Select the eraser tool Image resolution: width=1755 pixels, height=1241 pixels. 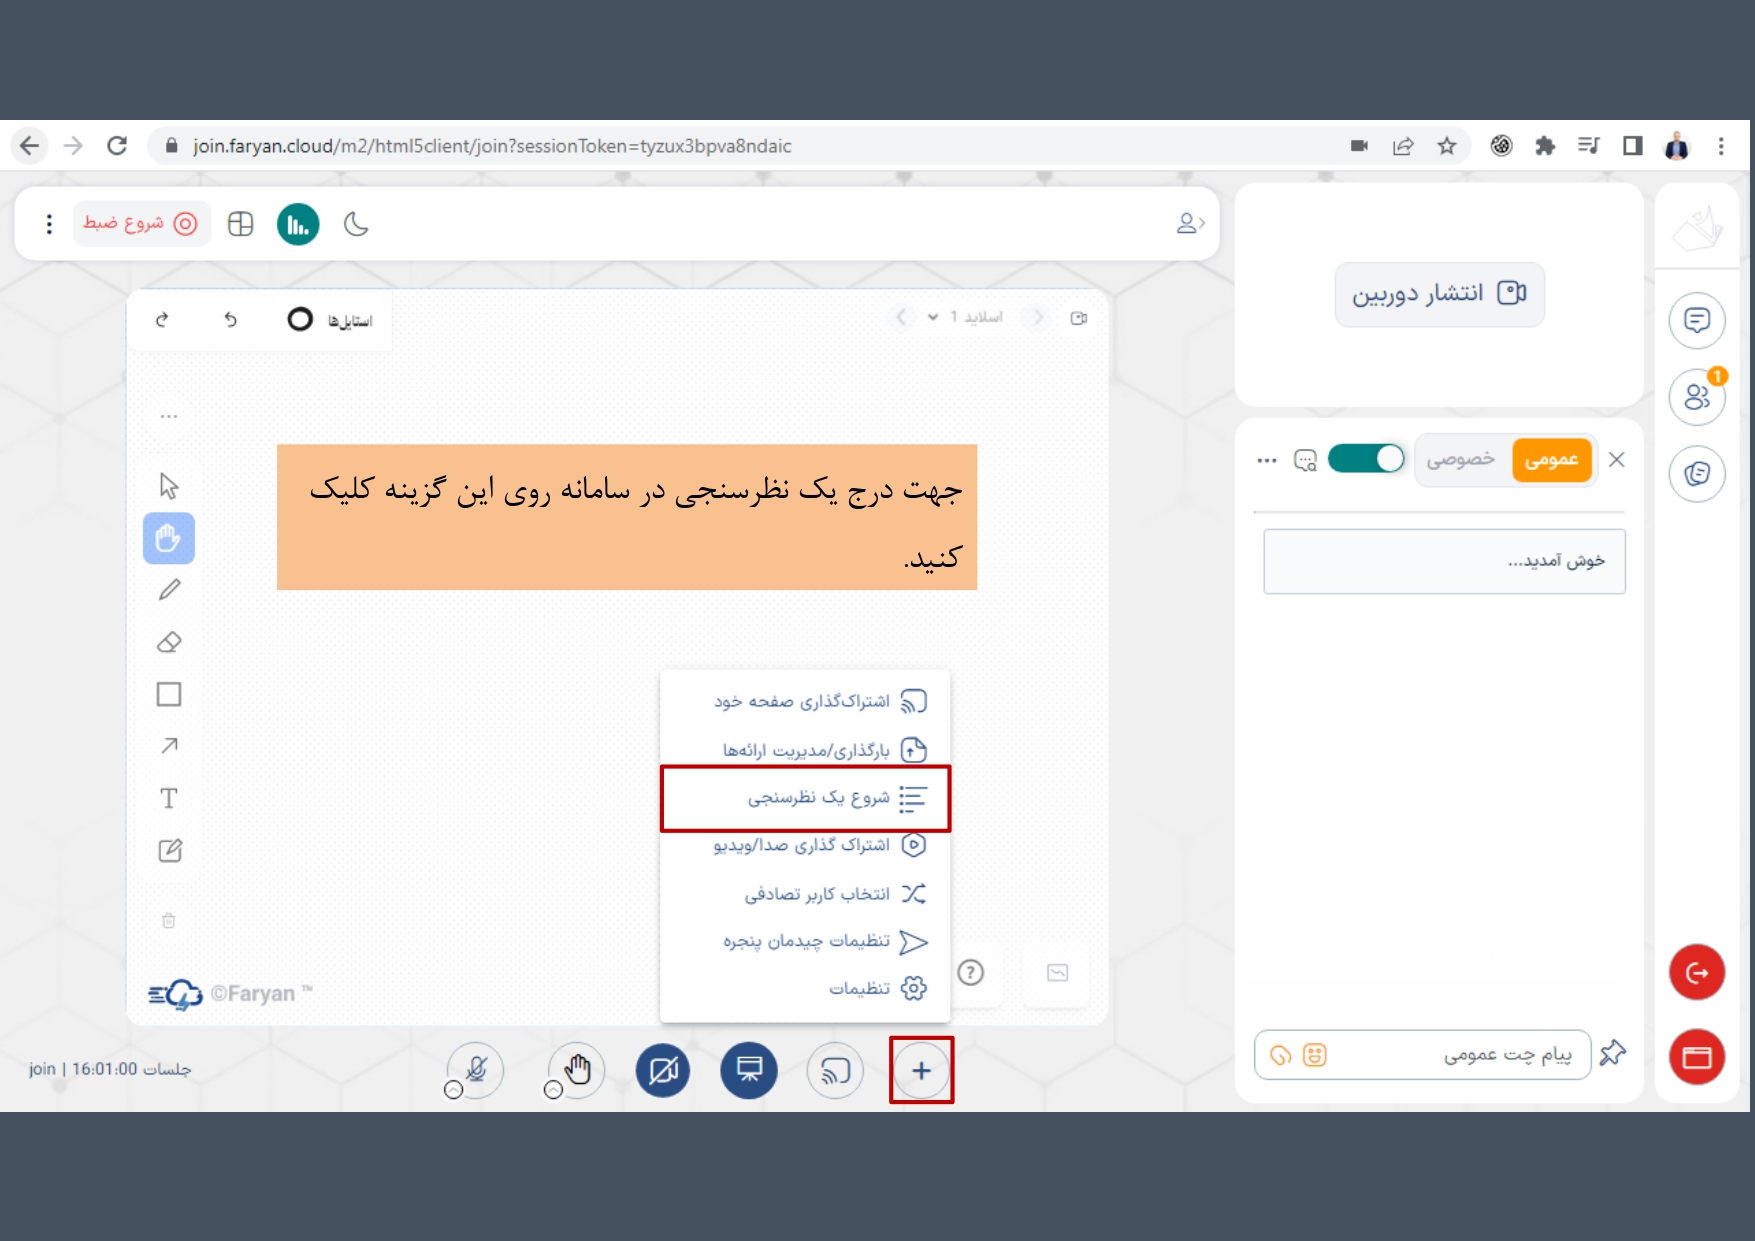pyautogui.click(x=169, y=642)
